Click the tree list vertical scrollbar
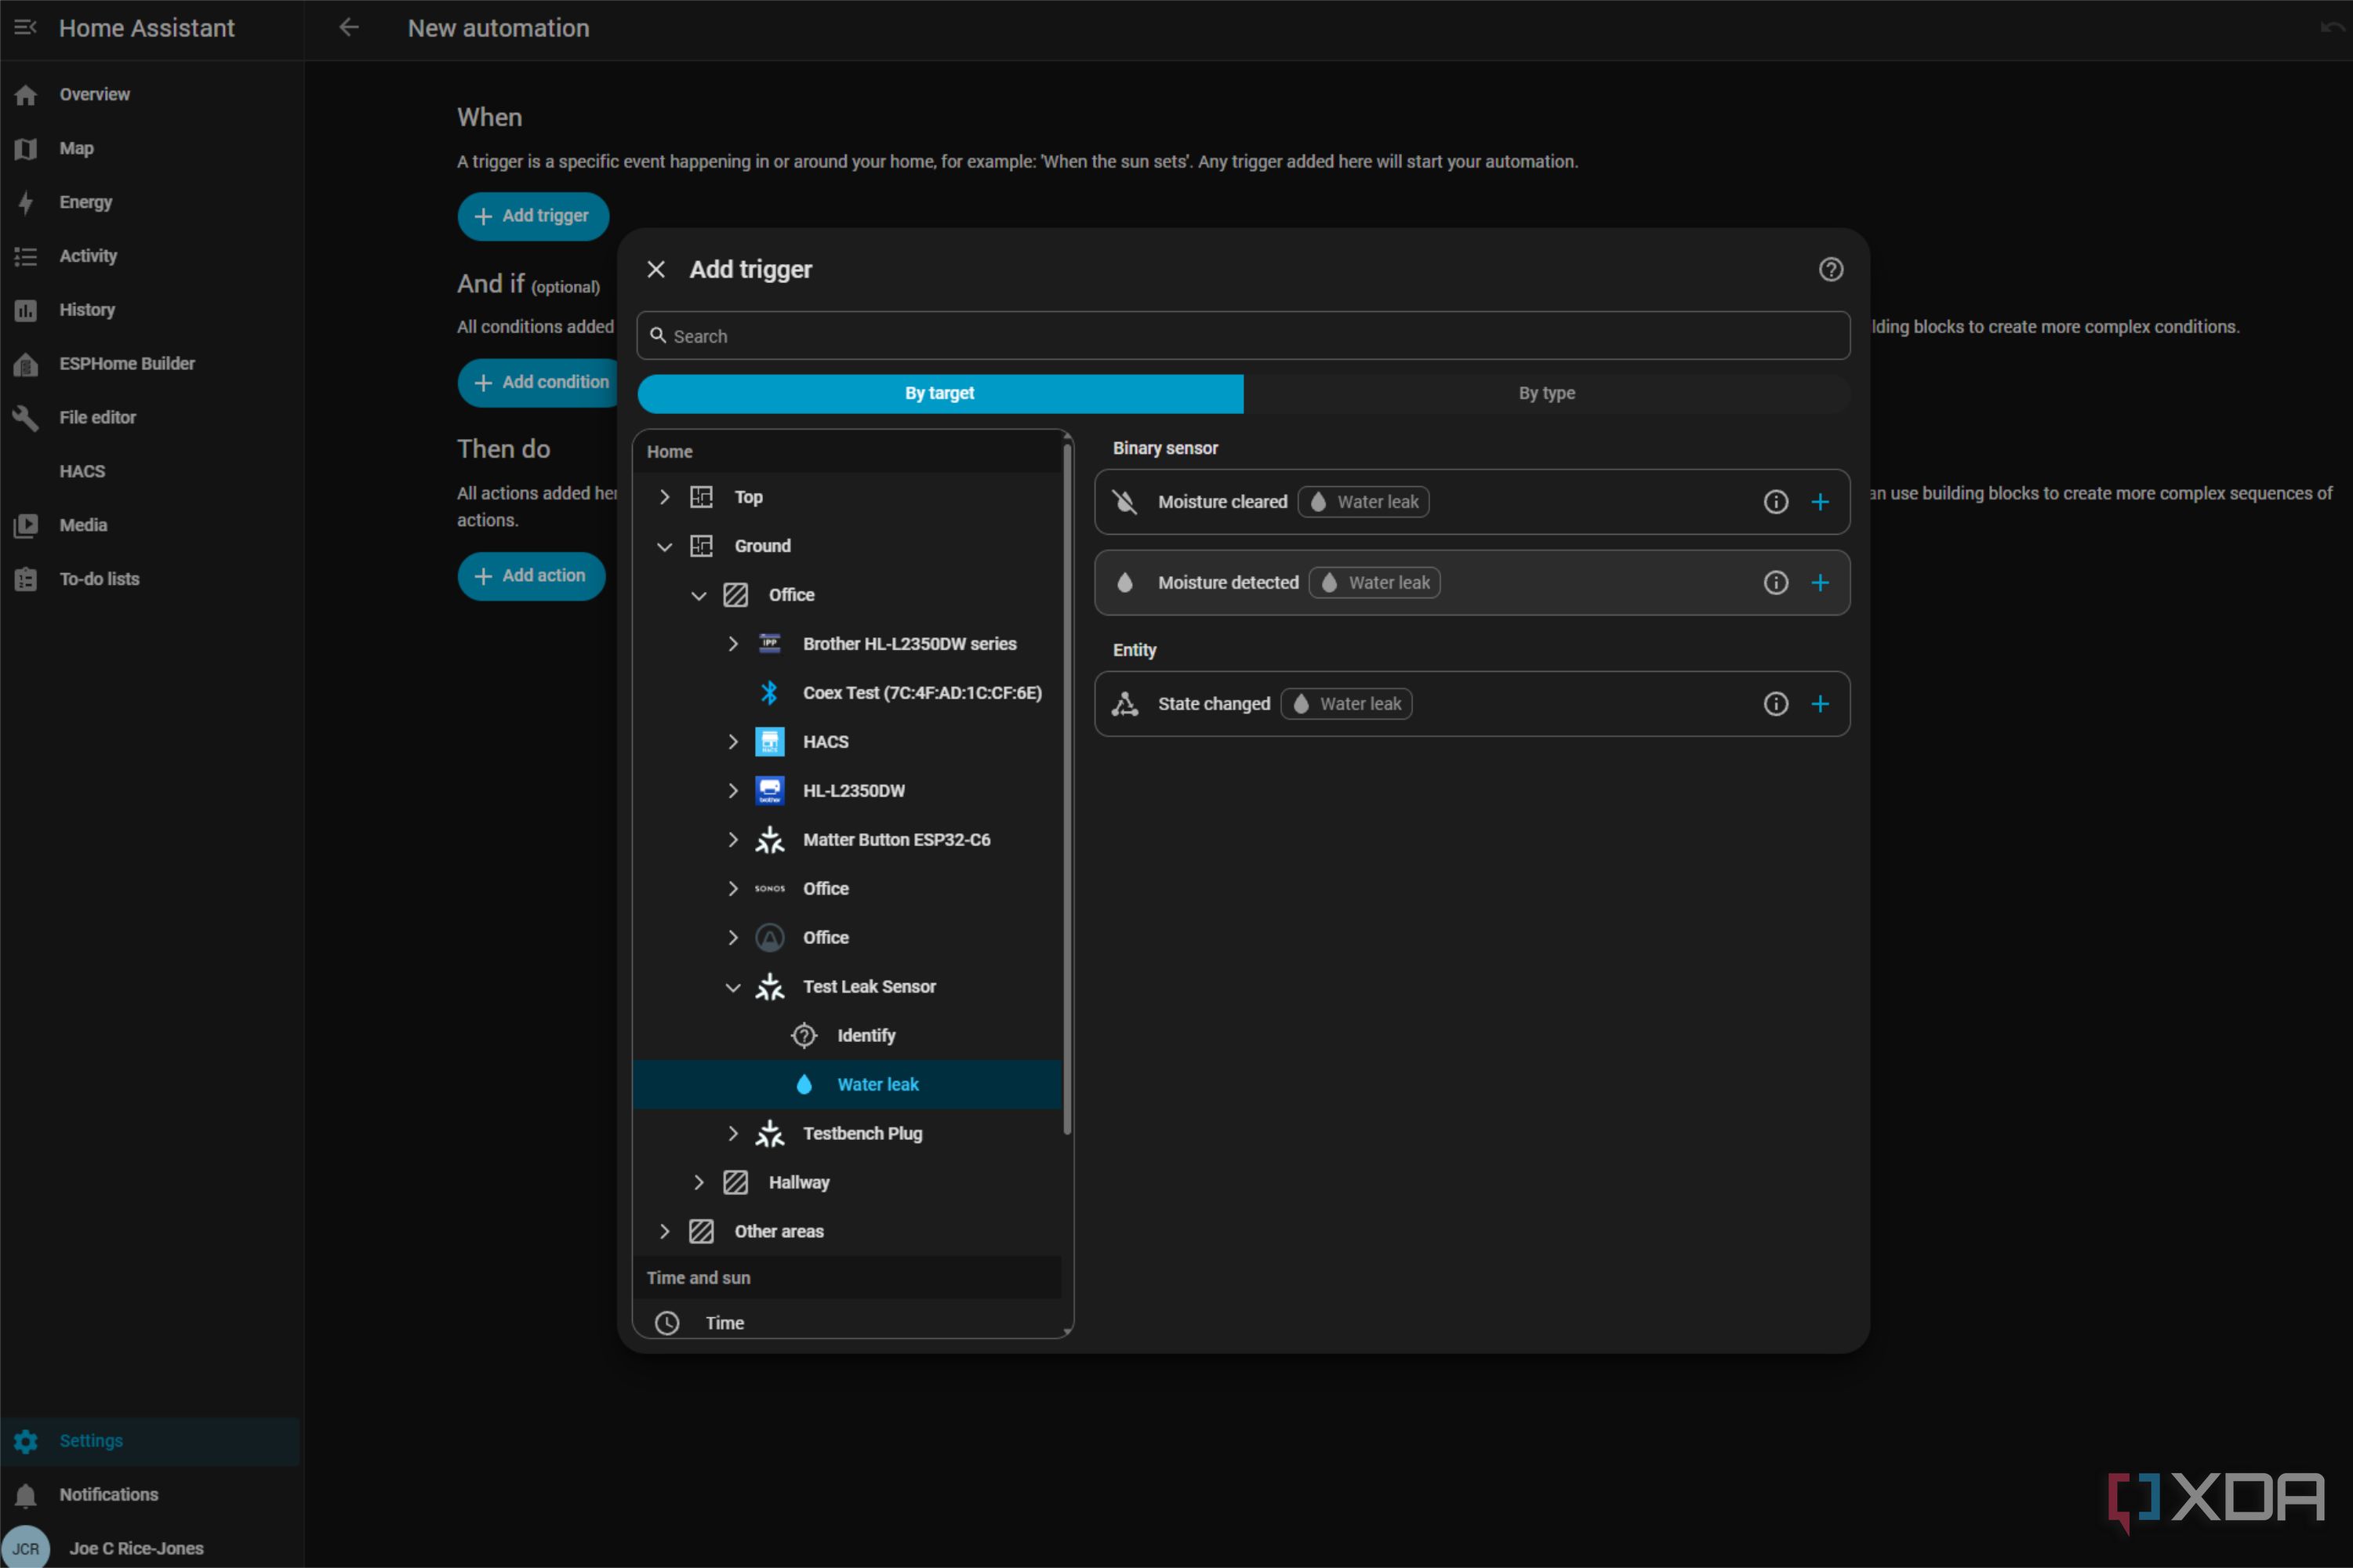This screenshot has width=2353, height=1568. click(1067, 790)
